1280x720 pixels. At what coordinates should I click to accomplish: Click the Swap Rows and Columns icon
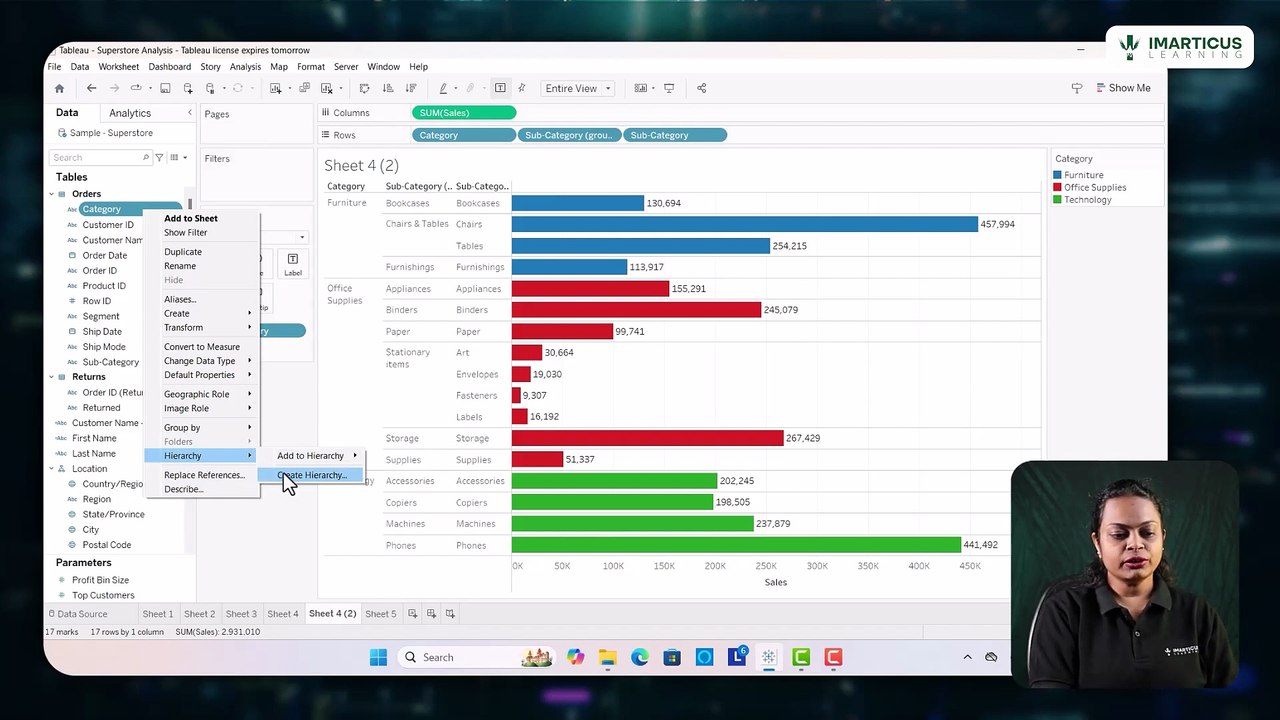coord(364,88)
